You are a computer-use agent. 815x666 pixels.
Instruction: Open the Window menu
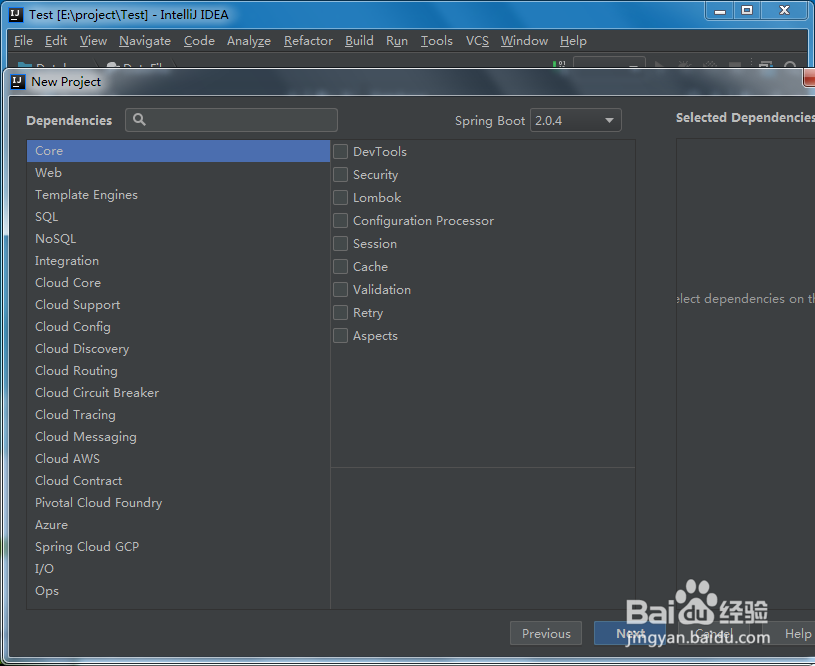click(524, 41)
